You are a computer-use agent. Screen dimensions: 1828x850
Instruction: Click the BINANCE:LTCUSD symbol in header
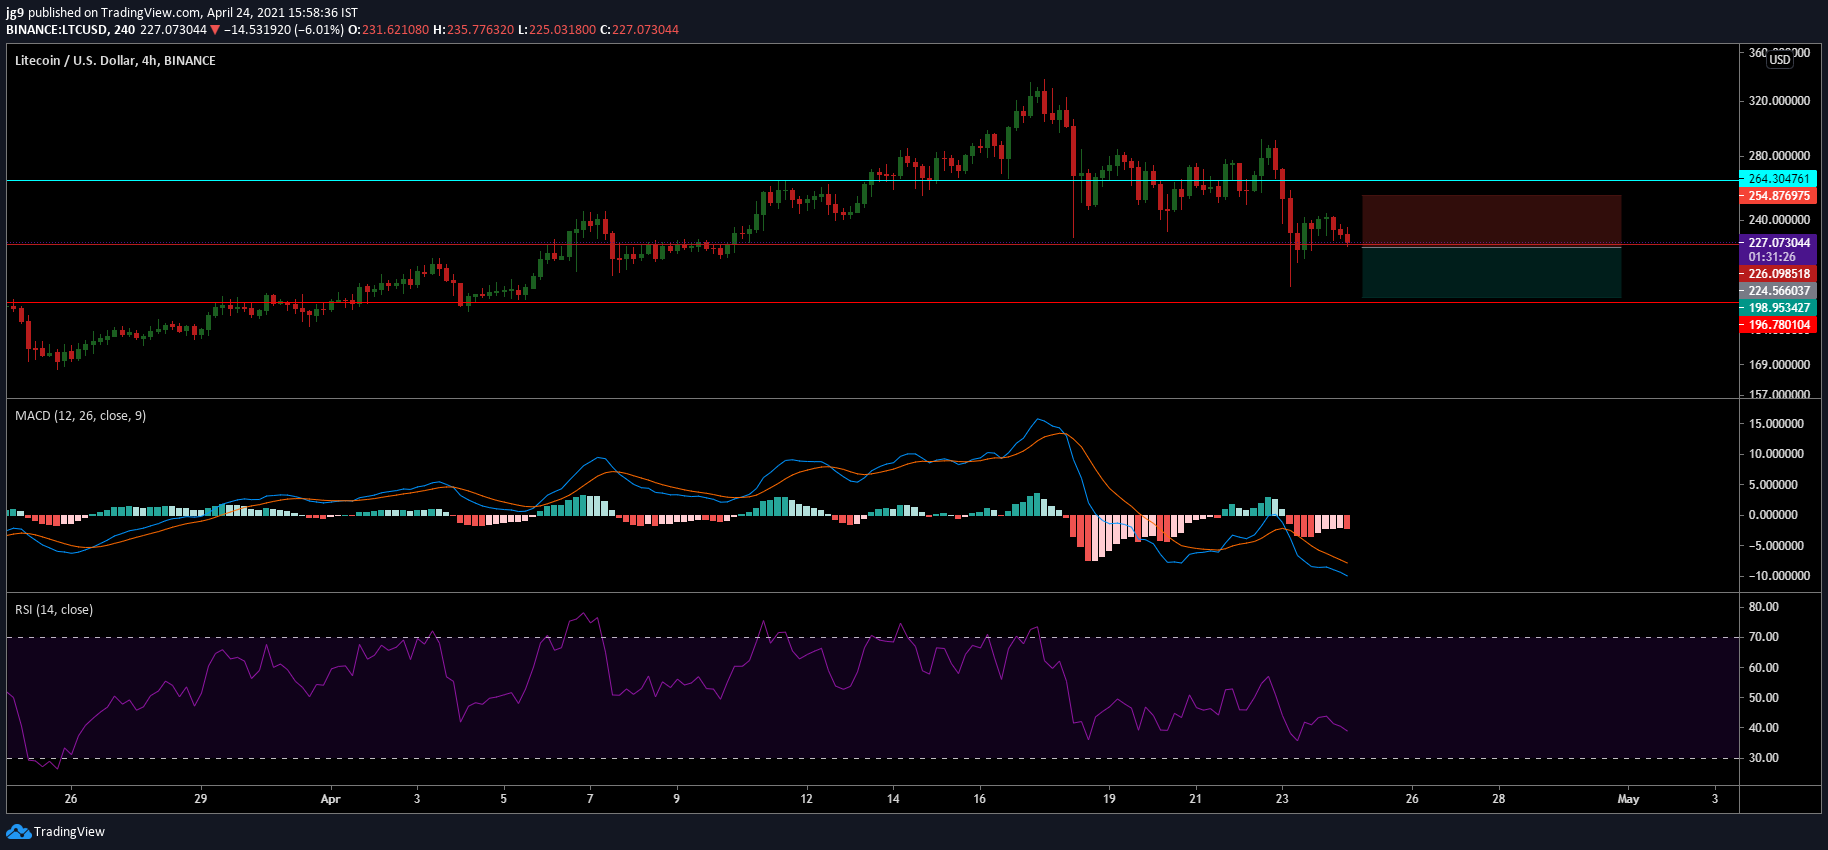tap(58, 30)
